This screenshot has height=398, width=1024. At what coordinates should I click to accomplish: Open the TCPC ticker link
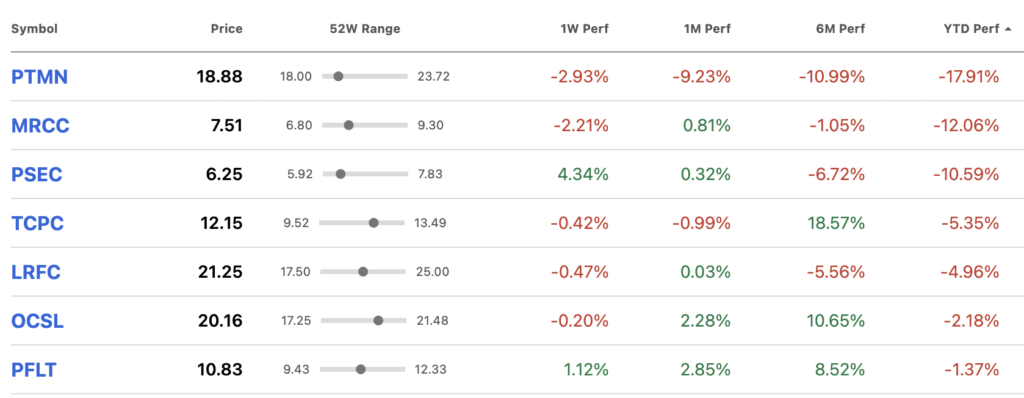tap(37, 224)
